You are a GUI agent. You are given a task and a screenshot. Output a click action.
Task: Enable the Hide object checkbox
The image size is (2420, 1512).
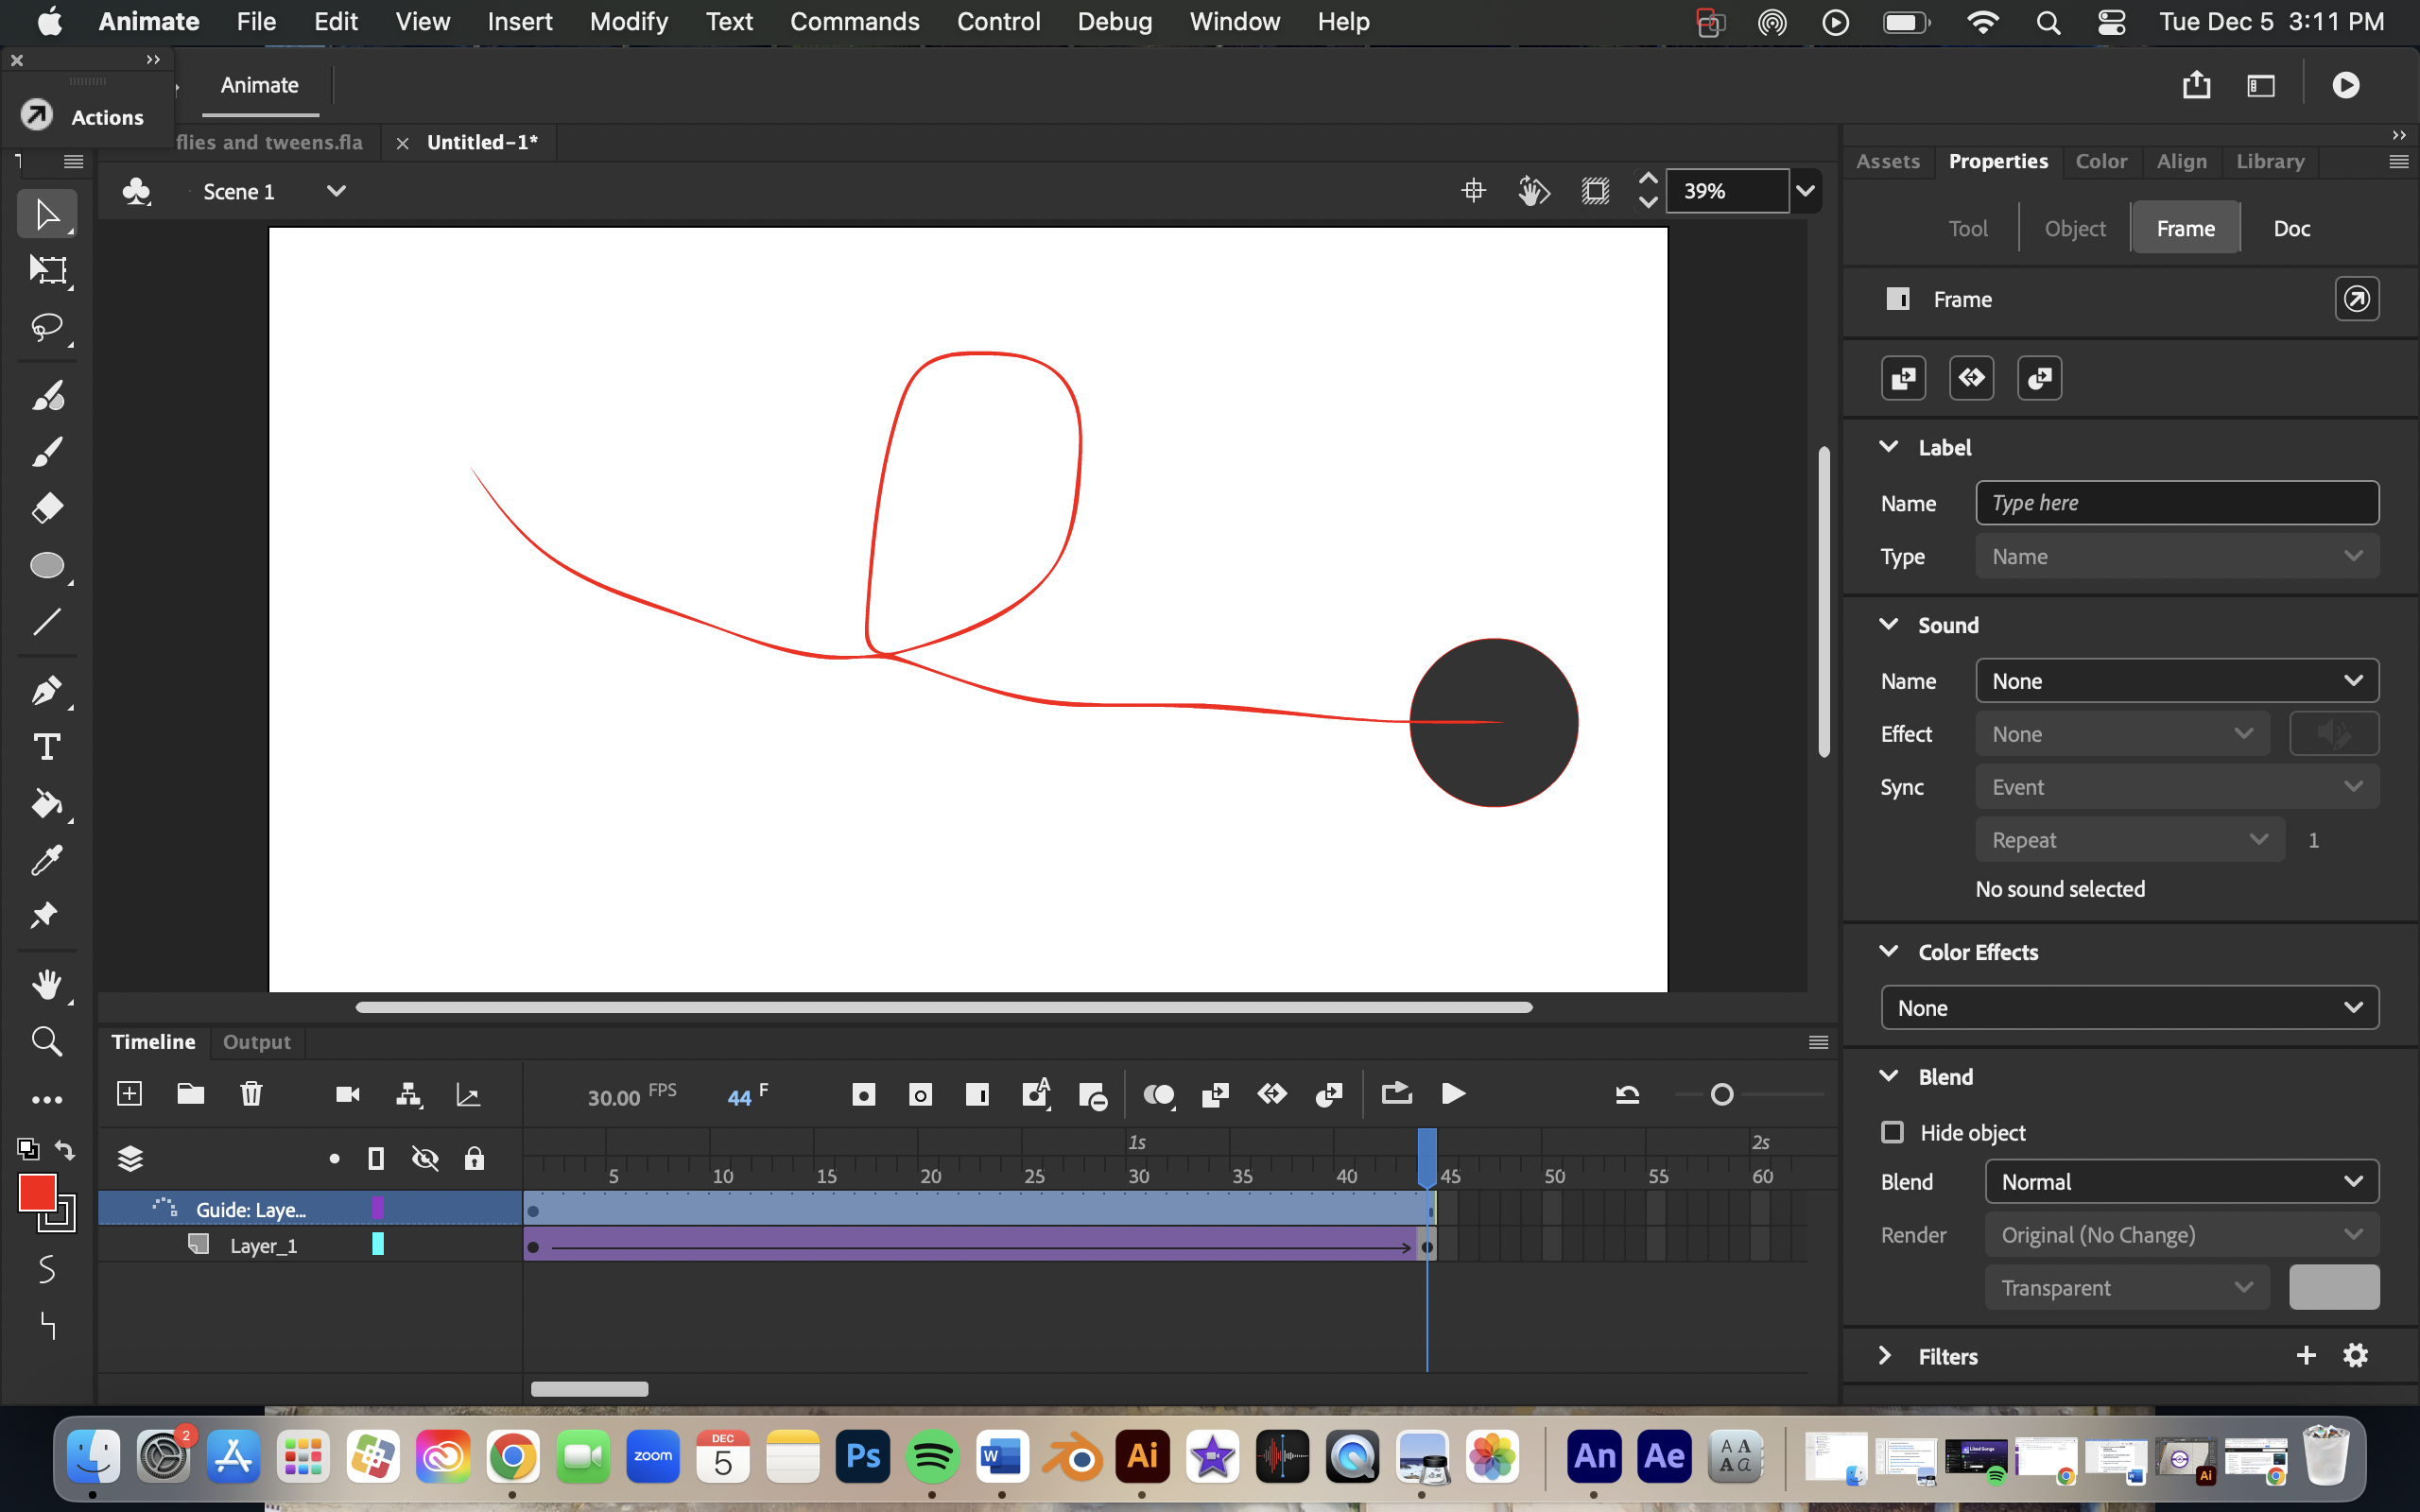(x=1892, y=1132)
